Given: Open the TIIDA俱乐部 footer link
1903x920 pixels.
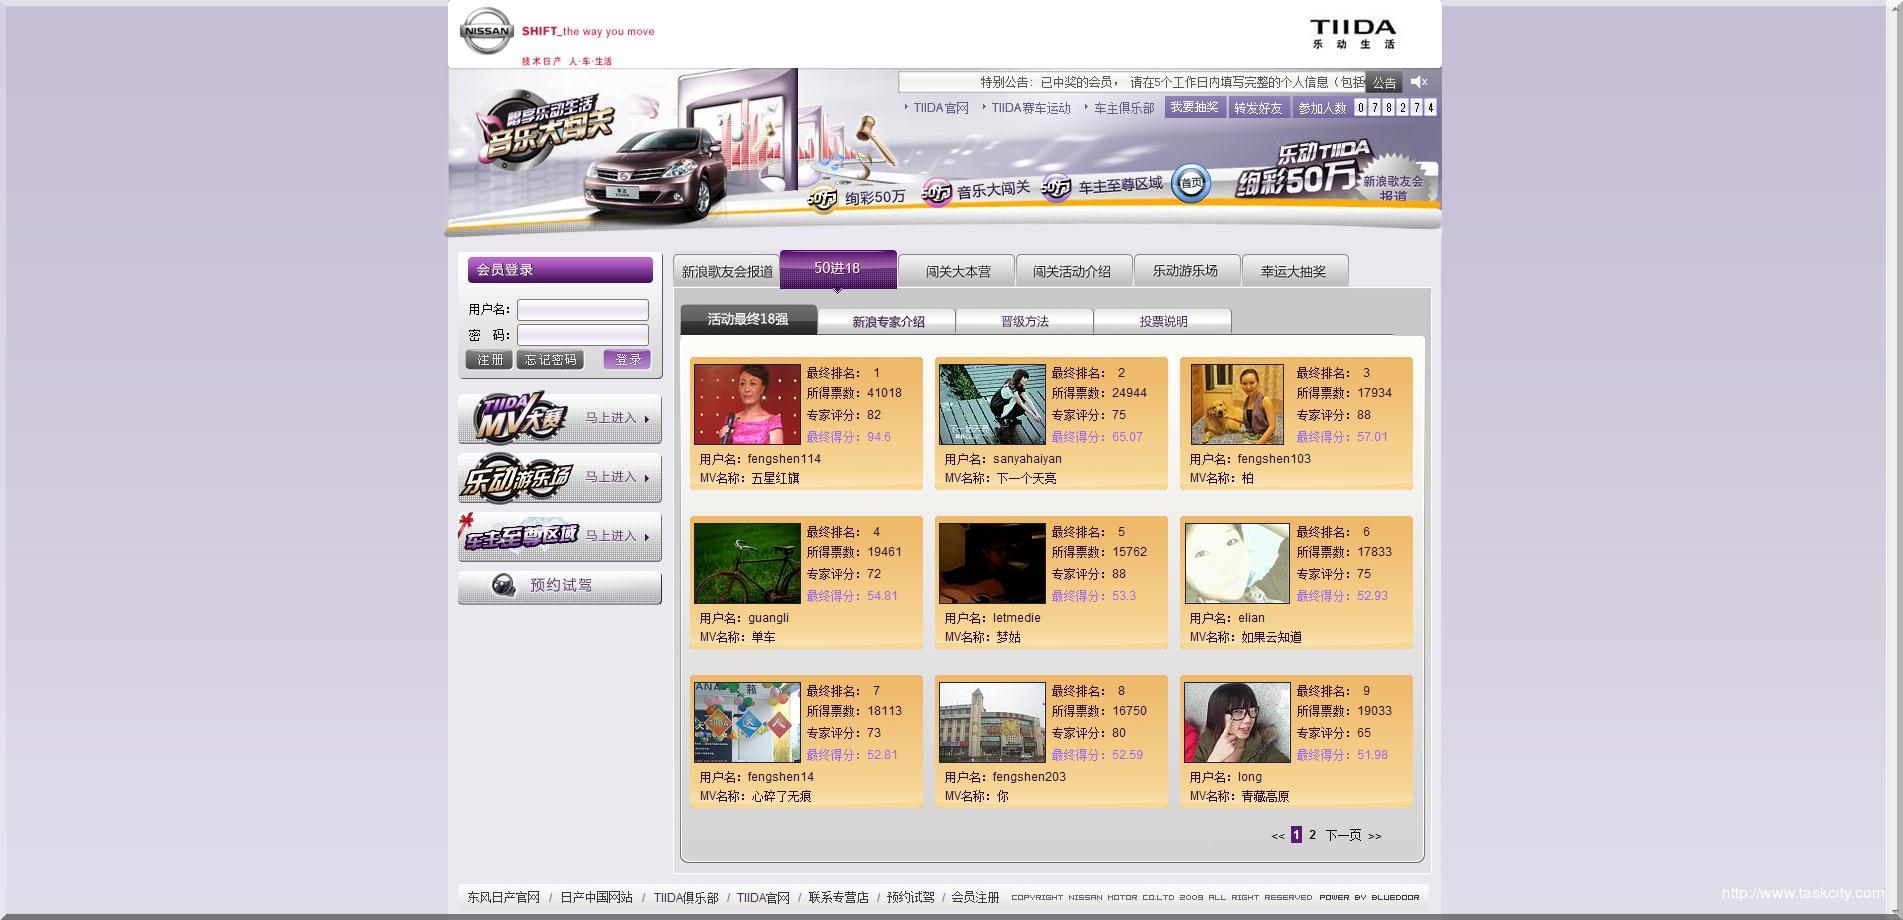Looking at the screenshot, I should pyautogui.click(x=686, y=898).
